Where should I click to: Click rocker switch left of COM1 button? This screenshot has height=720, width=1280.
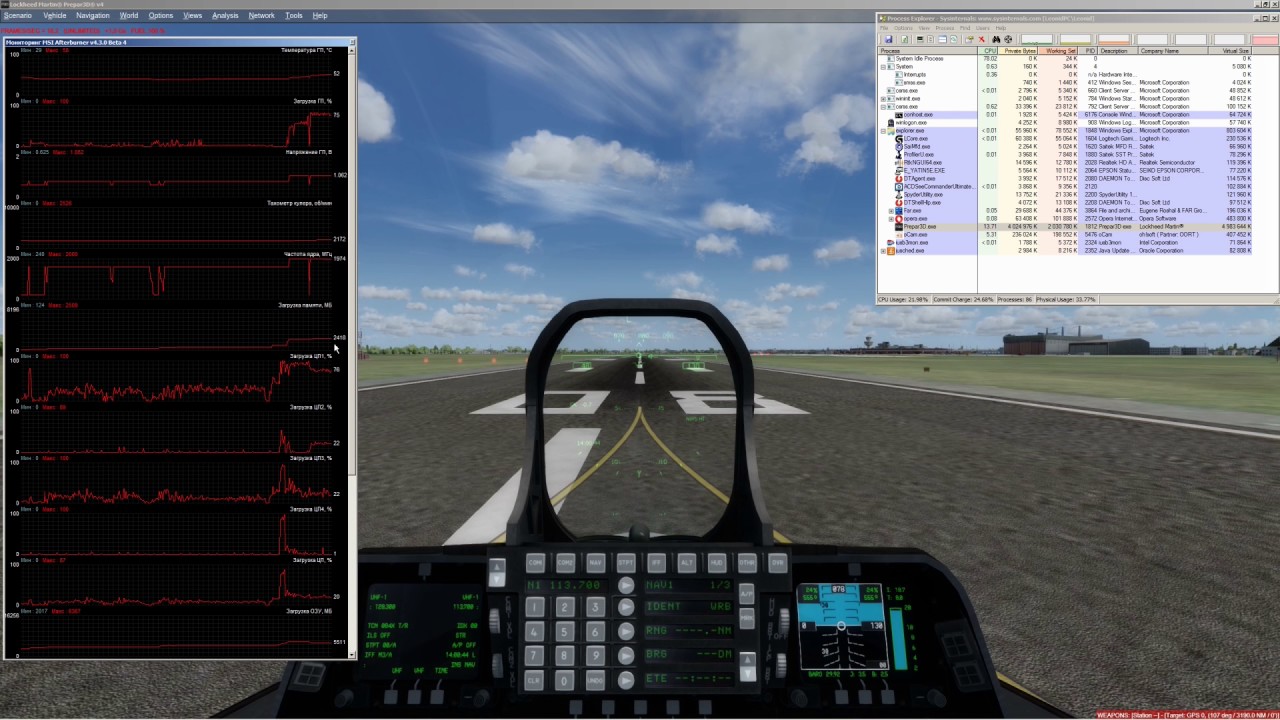(x=497, y=572)
